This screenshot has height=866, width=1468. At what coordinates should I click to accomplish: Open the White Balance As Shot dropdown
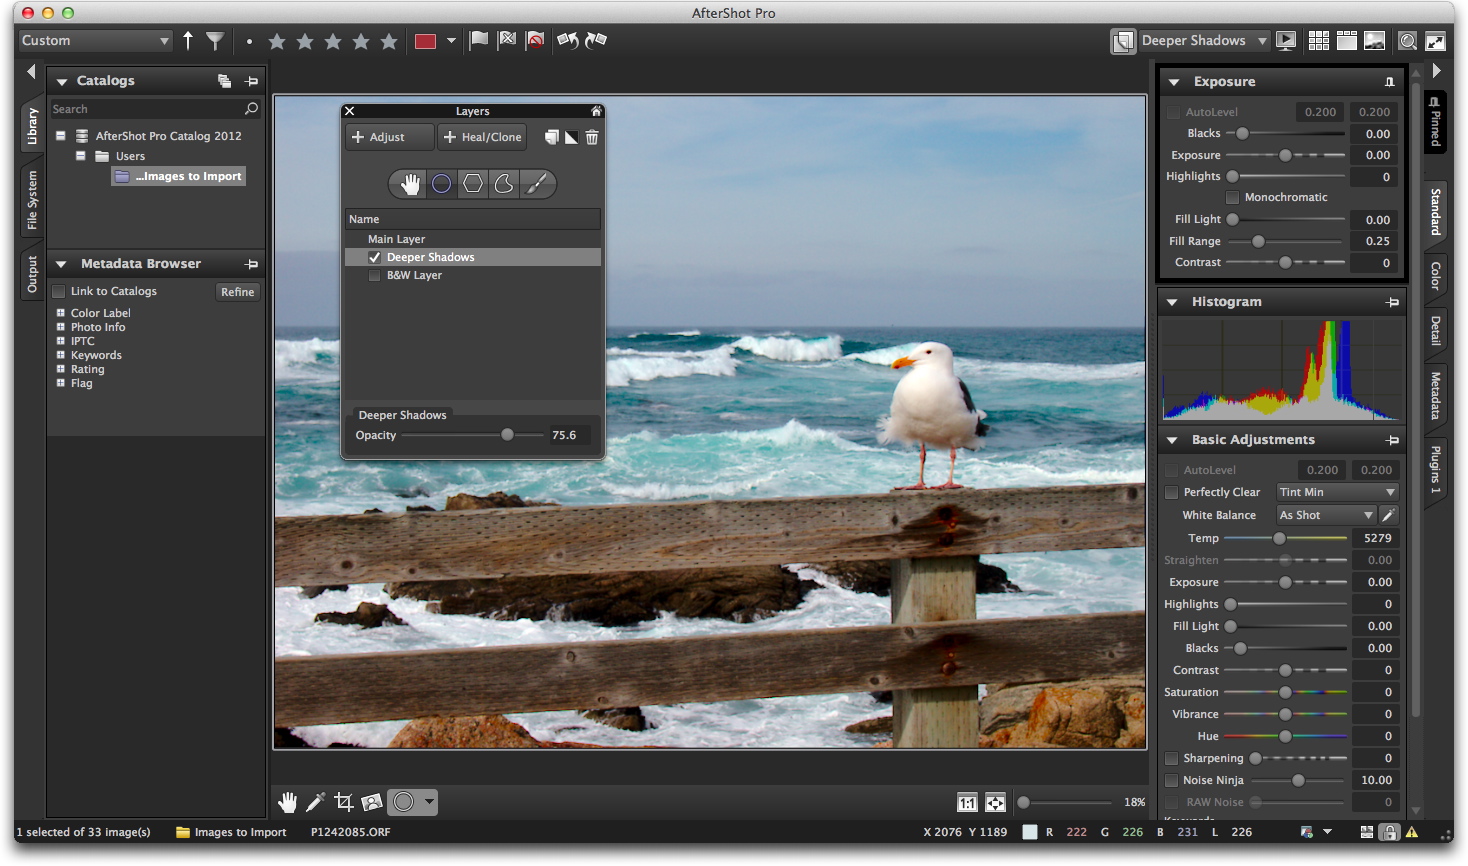(1327, 515)
